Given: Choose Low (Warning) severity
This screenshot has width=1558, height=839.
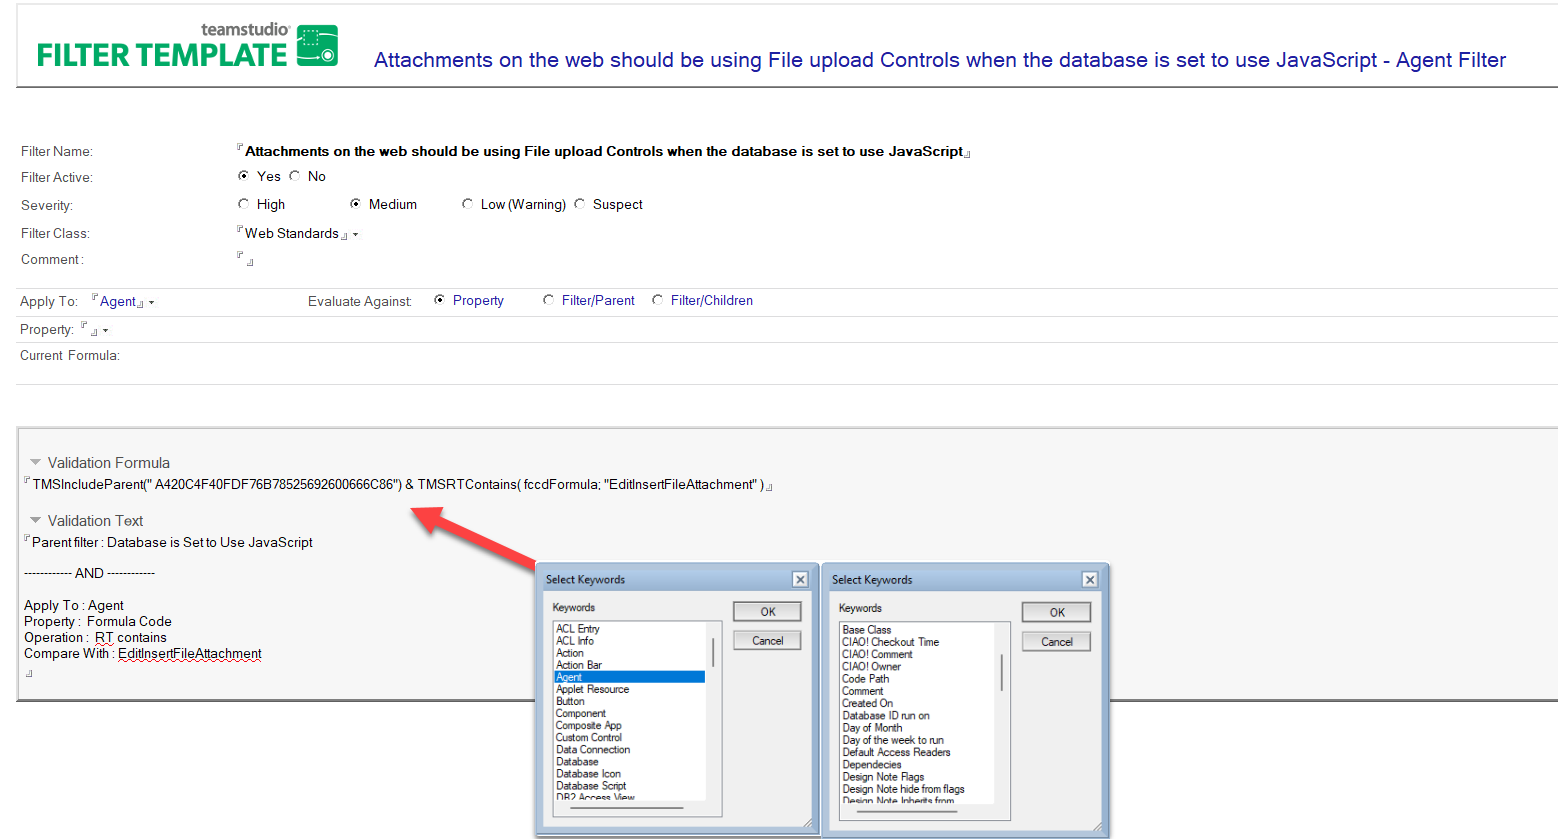Looking at the screenshot, I should (x=467, y=204).
